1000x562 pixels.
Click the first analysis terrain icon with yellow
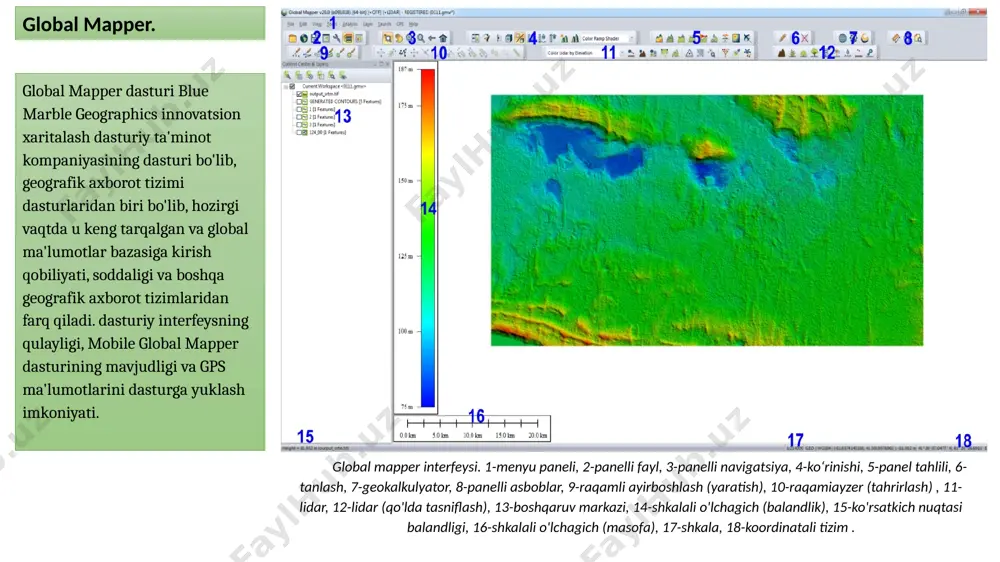pyautogui.click(x=659, y=38)
